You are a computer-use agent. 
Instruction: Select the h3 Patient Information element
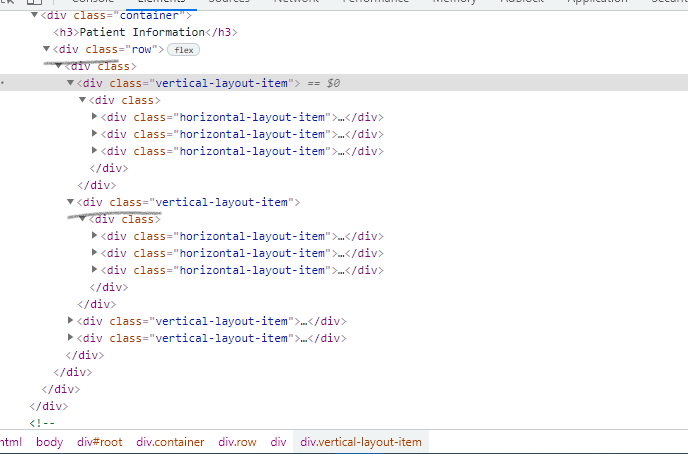(x=145, y=32)
